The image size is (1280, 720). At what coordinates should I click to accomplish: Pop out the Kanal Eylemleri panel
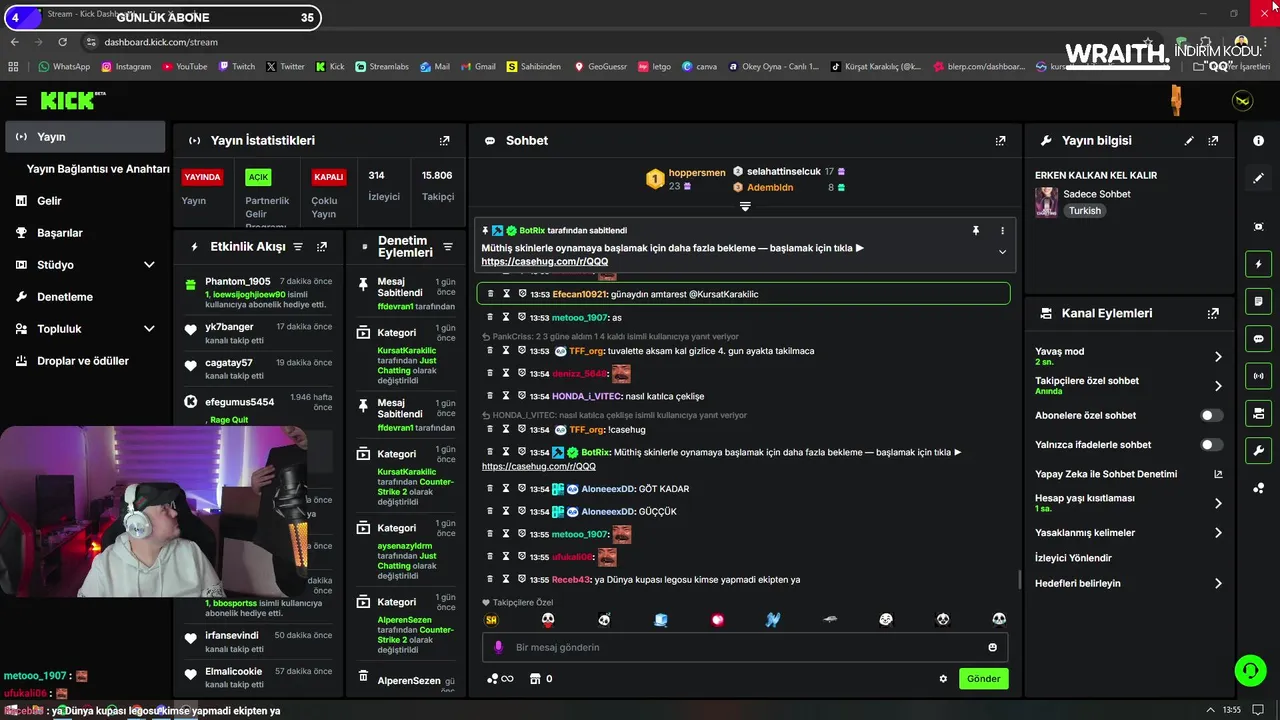[x=1213, y=313]
